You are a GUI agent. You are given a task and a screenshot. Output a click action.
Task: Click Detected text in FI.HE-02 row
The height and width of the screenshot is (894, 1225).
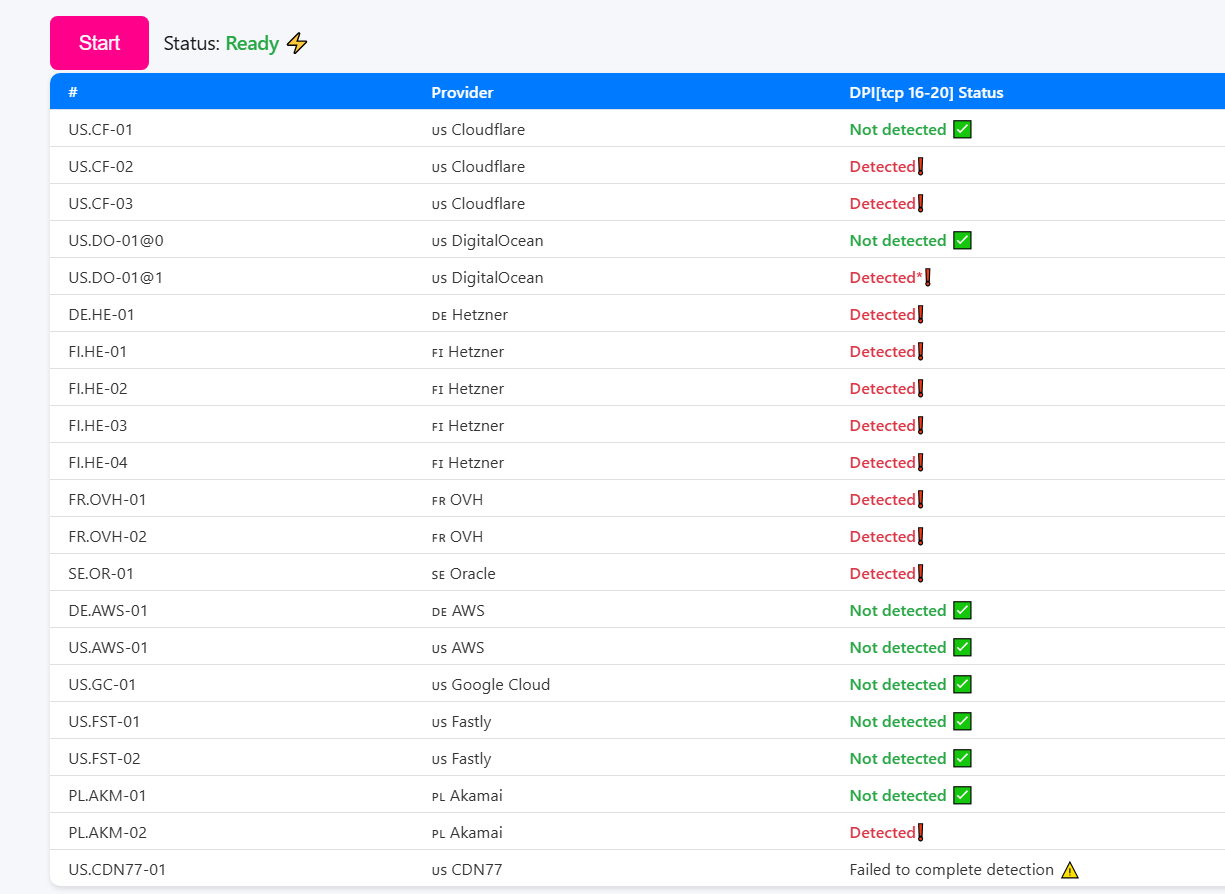(882, 388)
